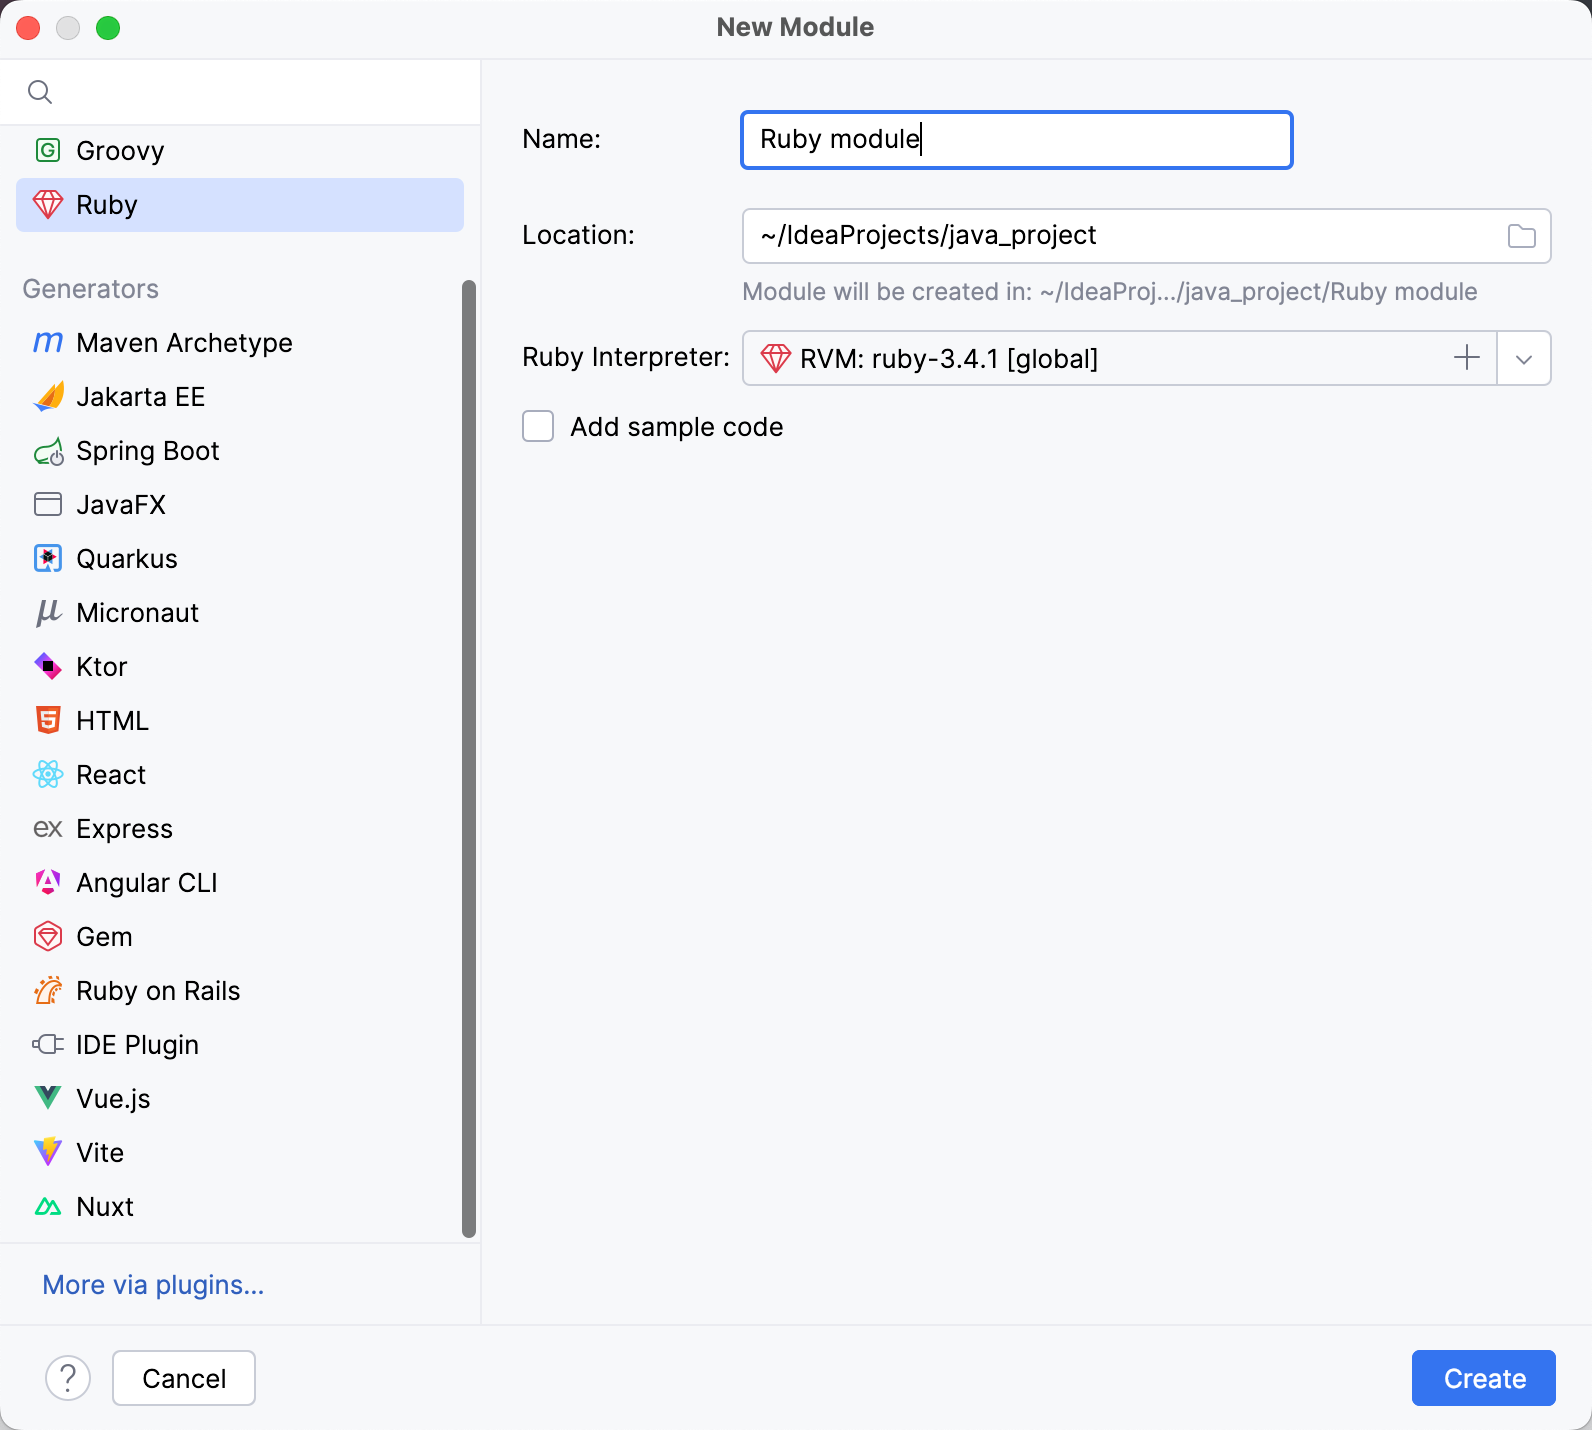Choose the Vue.js generator
This screenshot has height=1430, width=1592.
(x=113, y=1099)
